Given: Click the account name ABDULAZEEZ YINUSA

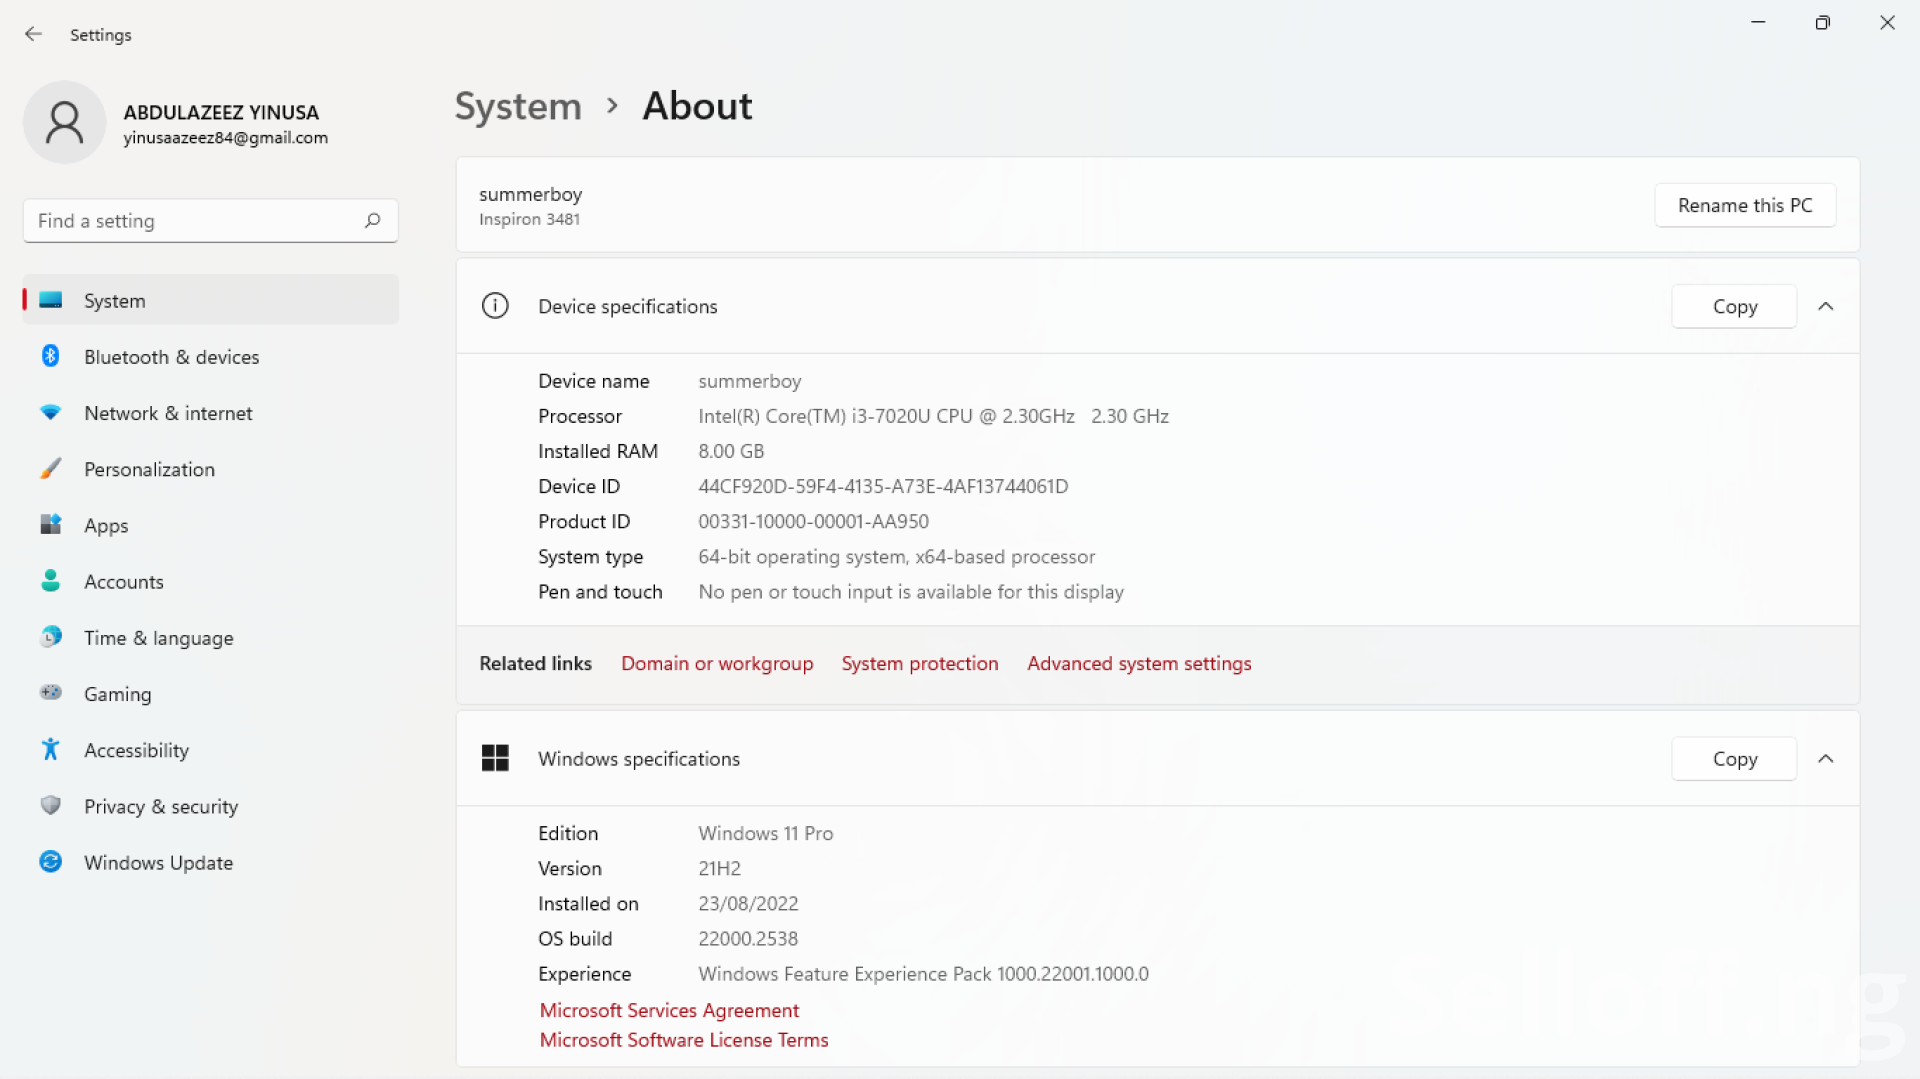Looking at the screenshot, I should (221, 112).
